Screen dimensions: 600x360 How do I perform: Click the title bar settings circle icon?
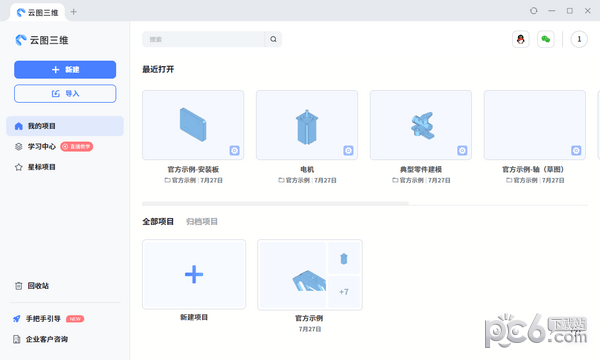click(x=534, y=11)
